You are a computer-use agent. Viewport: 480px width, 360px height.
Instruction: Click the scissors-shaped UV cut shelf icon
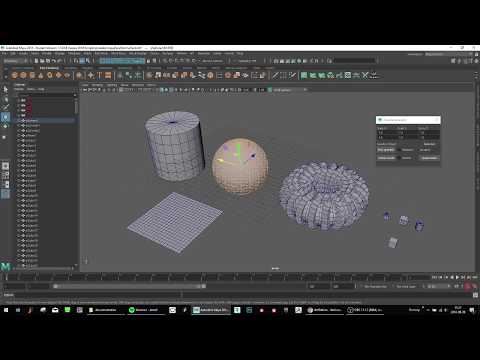[365, 75]
